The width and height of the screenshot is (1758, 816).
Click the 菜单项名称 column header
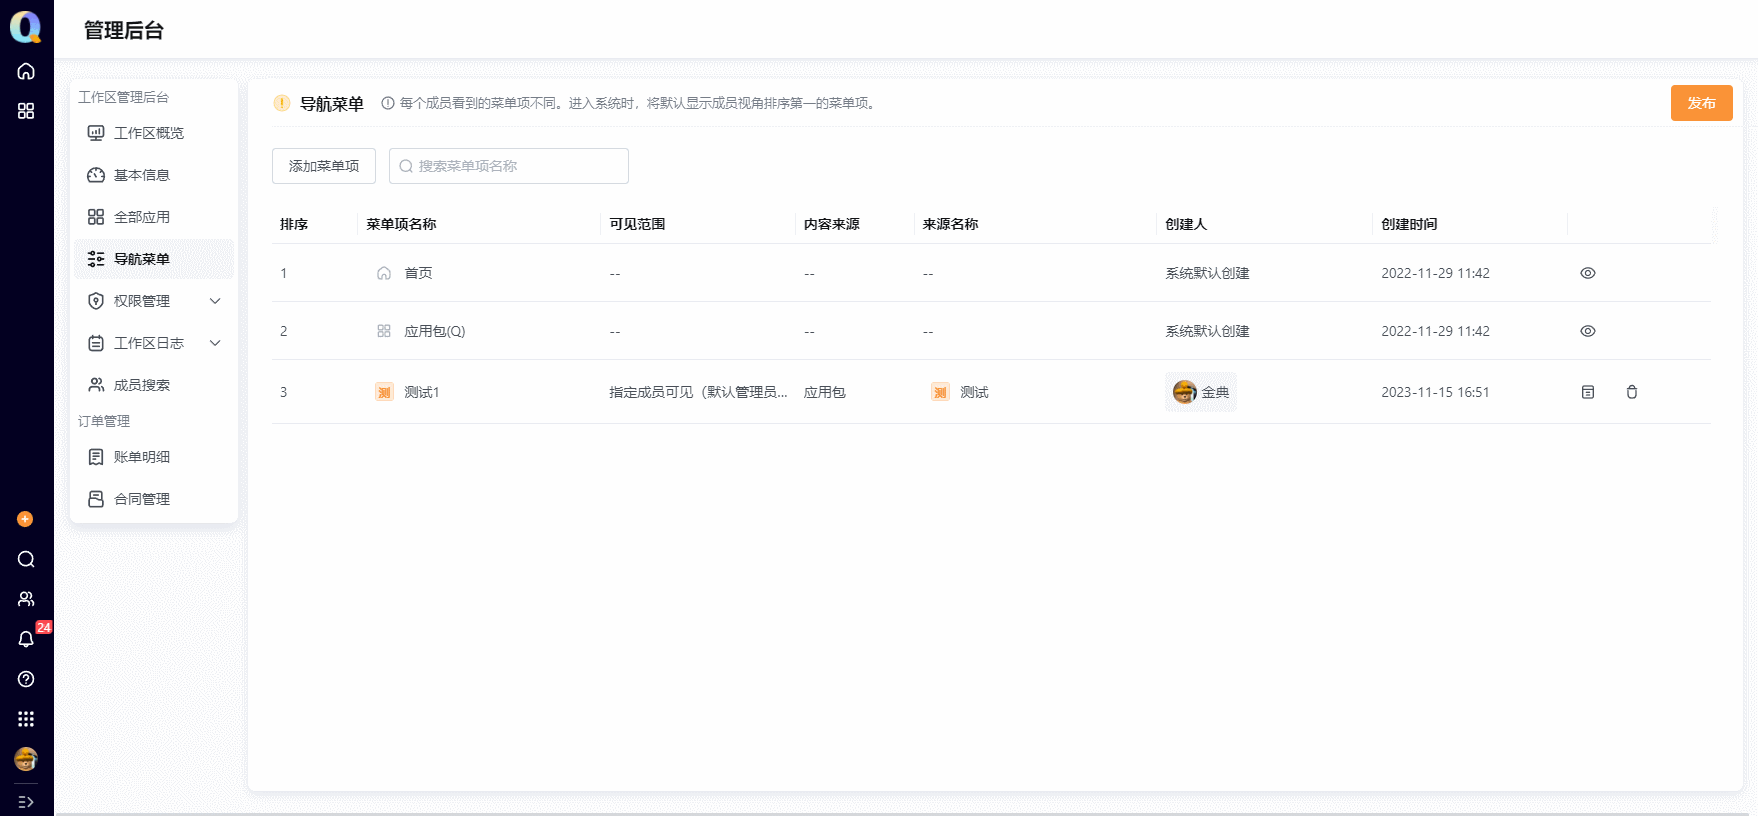401,224
